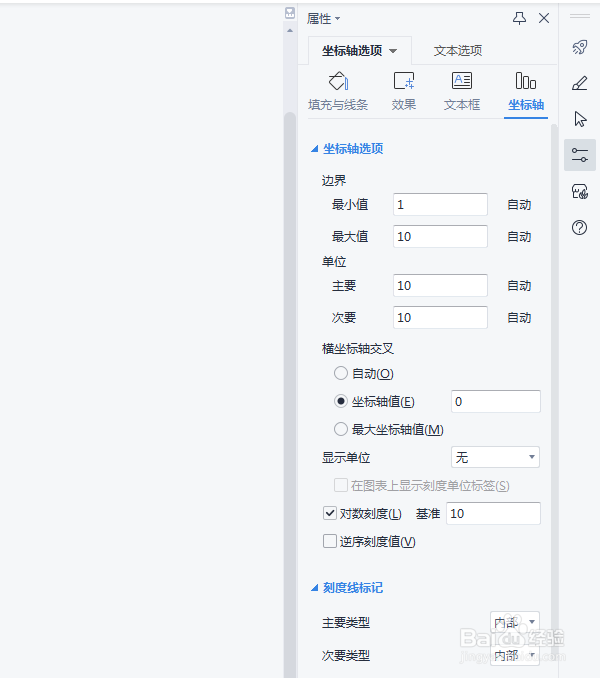
Task: Open the 坐标轴选项 tab dropdown arrow
Action: [393, 51]
